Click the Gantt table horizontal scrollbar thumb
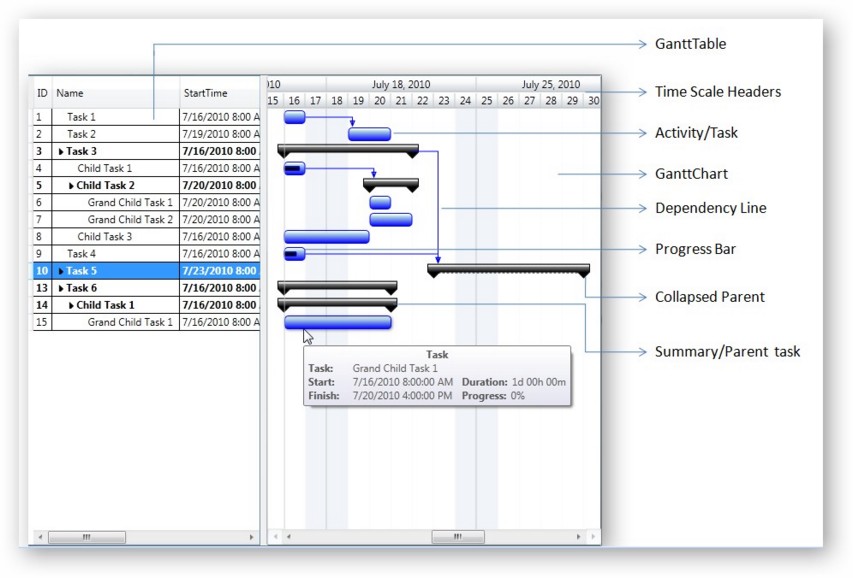 [87, 537]
